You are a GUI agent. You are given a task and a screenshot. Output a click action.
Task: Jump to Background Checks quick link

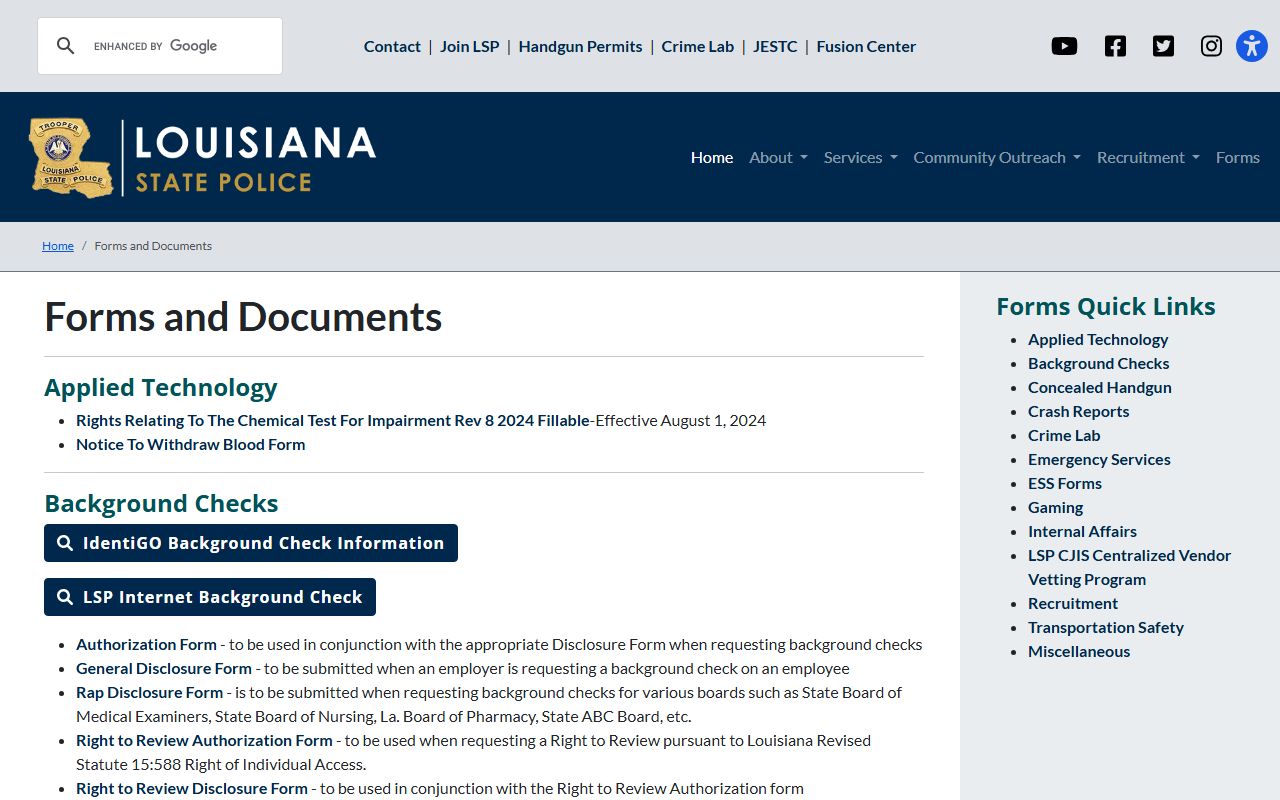[x=1099, y=363]
